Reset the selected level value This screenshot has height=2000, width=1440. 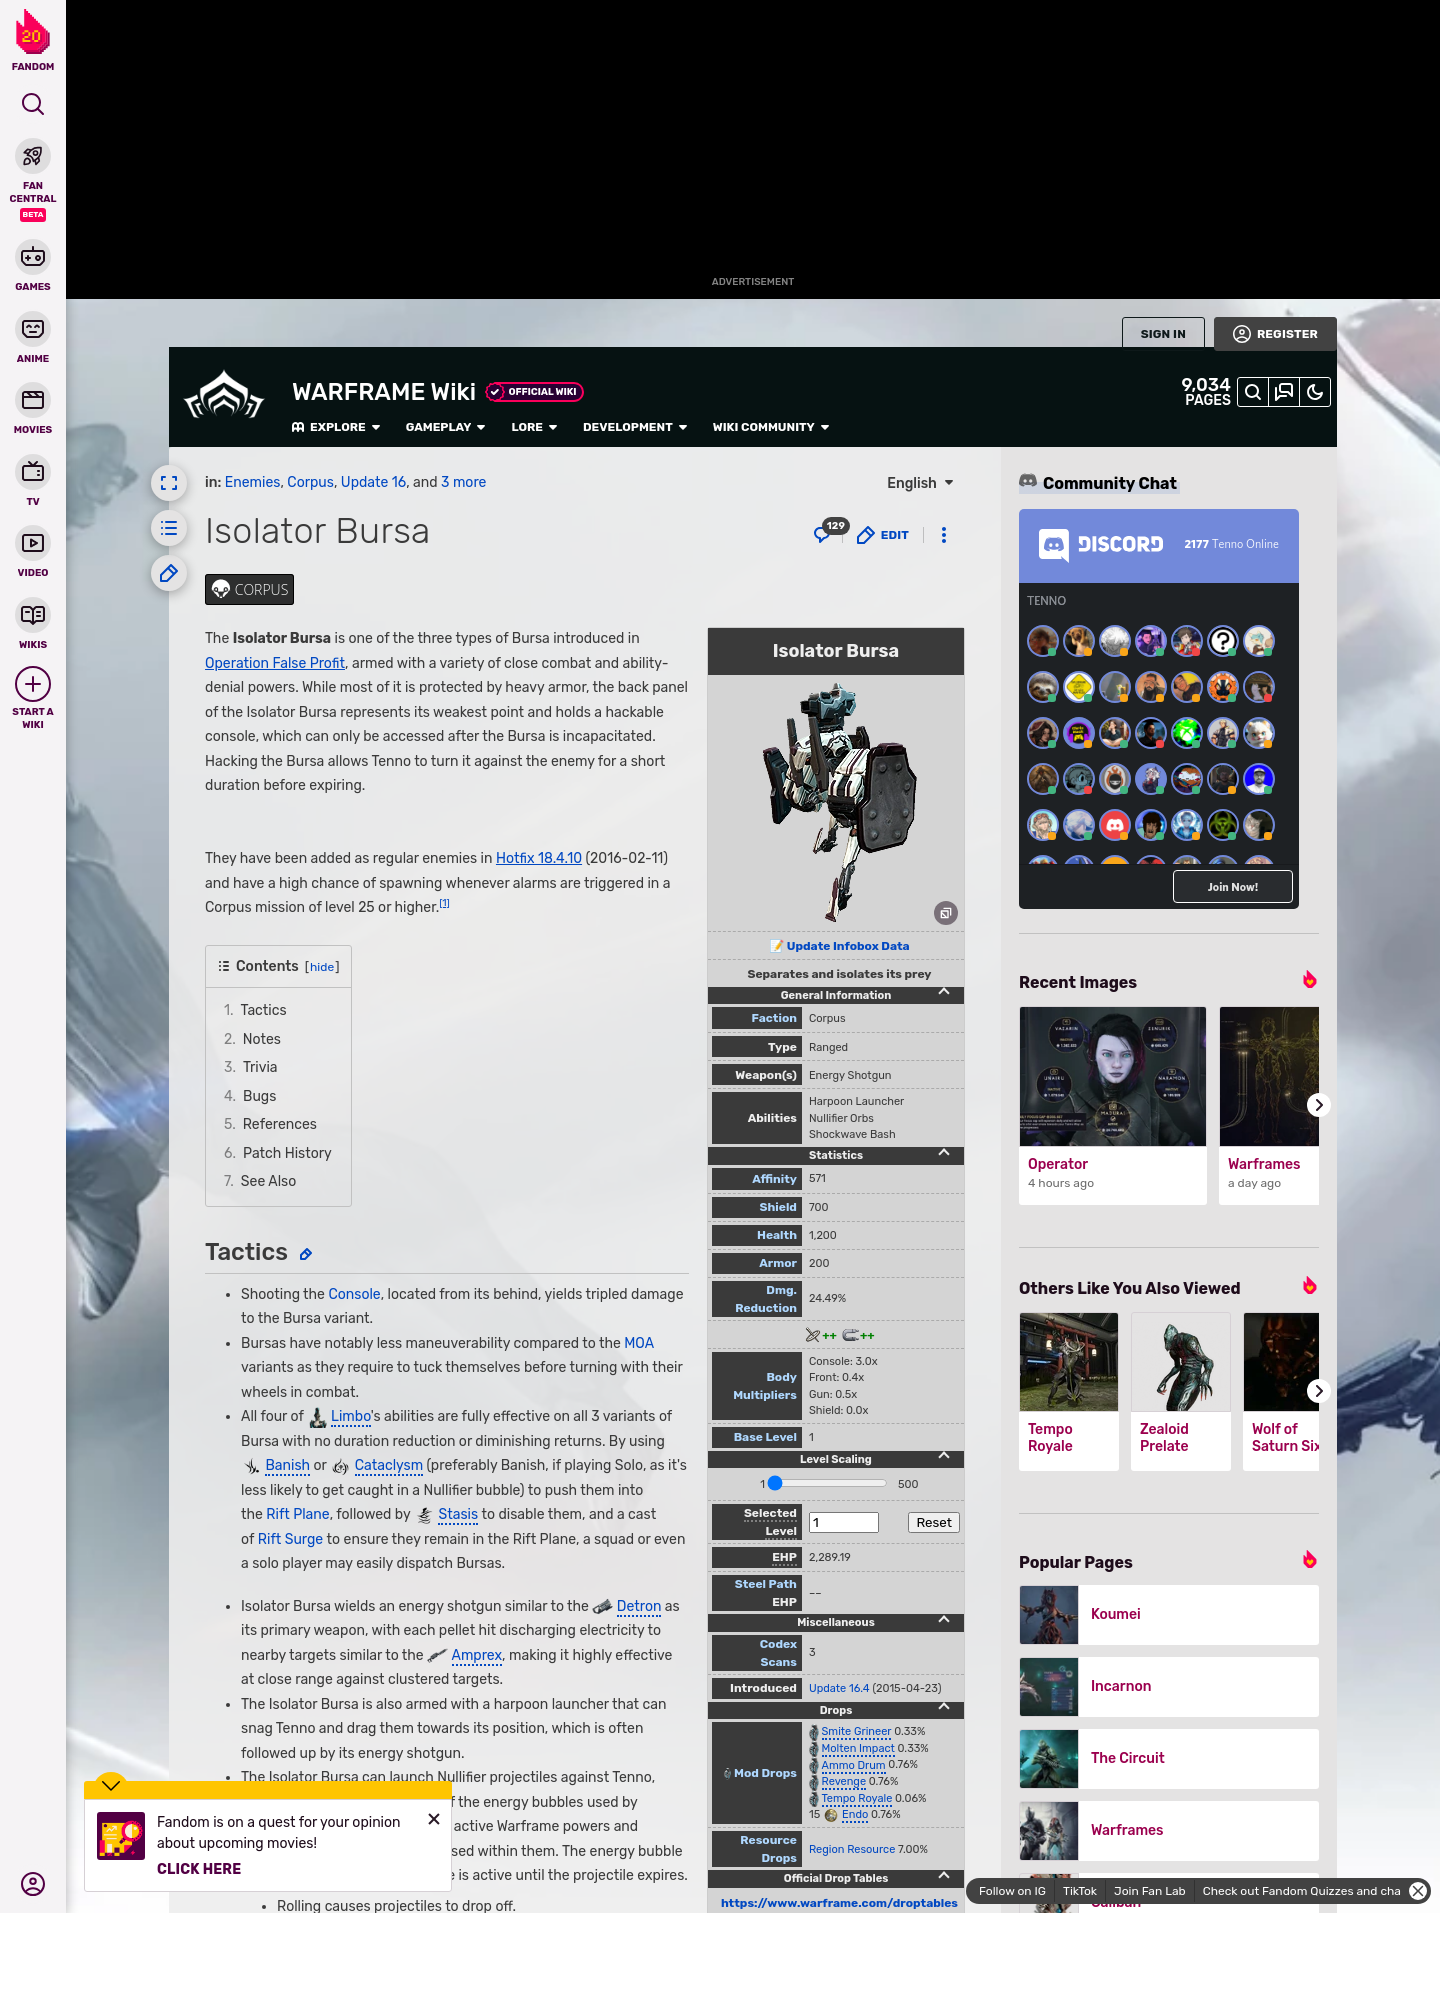[934, 1522]
